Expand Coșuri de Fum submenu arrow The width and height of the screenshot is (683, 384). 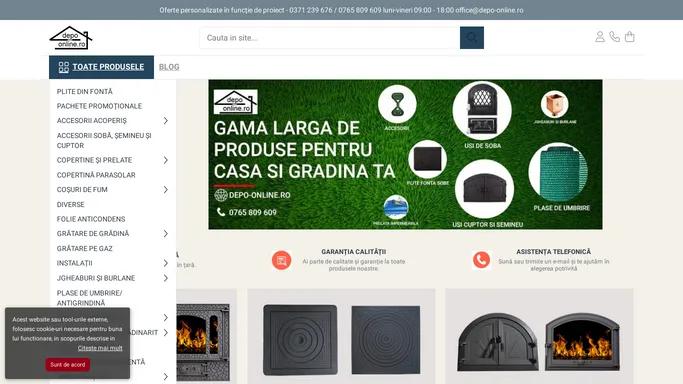tap(166, 189)
